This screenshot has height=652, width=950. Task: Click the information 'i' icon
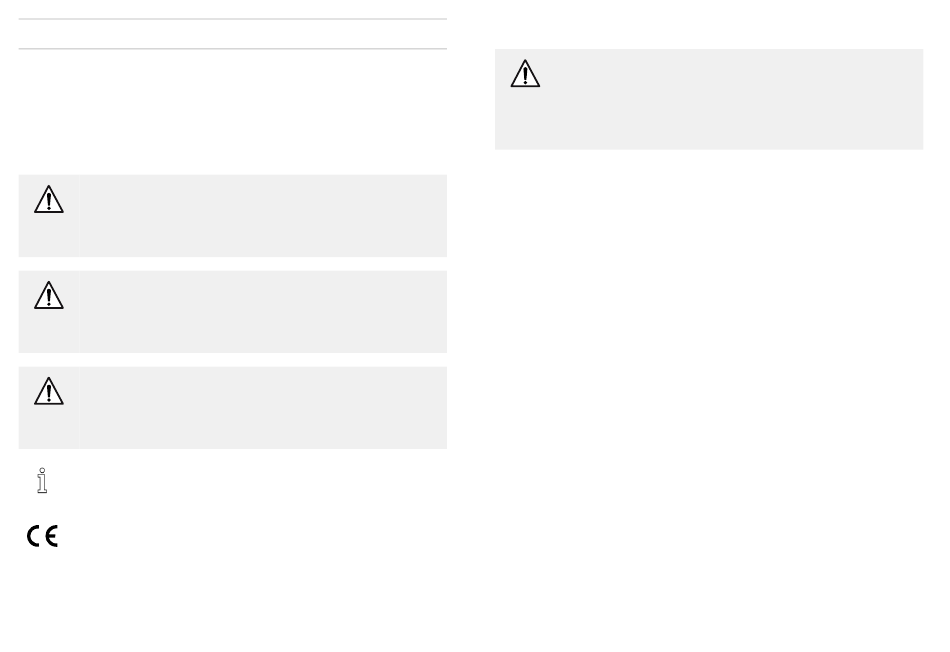42,481
